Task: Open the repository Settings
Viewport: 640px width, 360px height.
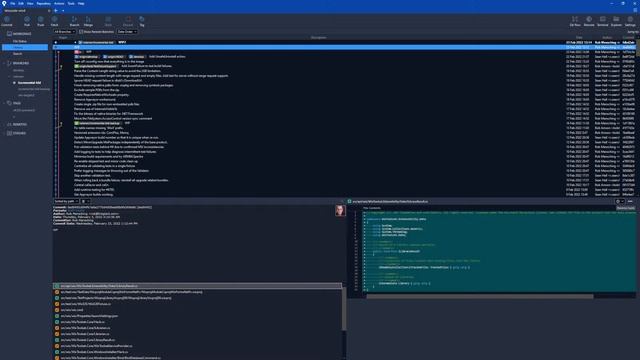Action: pyautogui.click(x=630, y=21)
